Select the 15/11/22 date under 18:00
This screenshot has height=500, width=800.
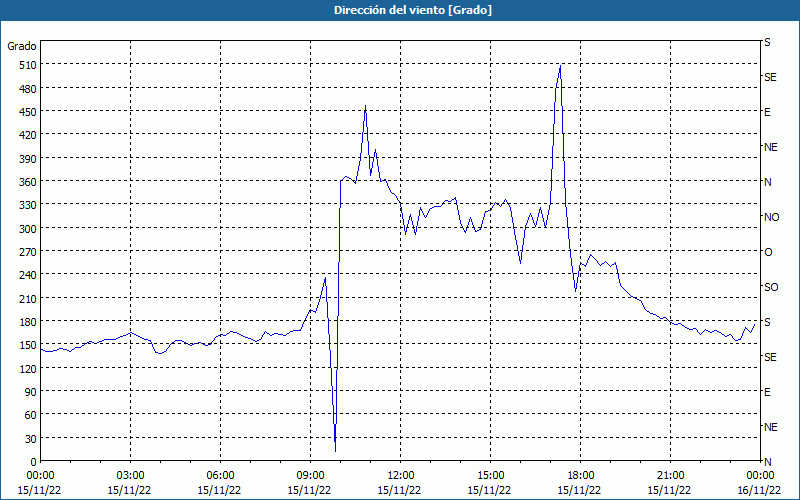[579, 490]
